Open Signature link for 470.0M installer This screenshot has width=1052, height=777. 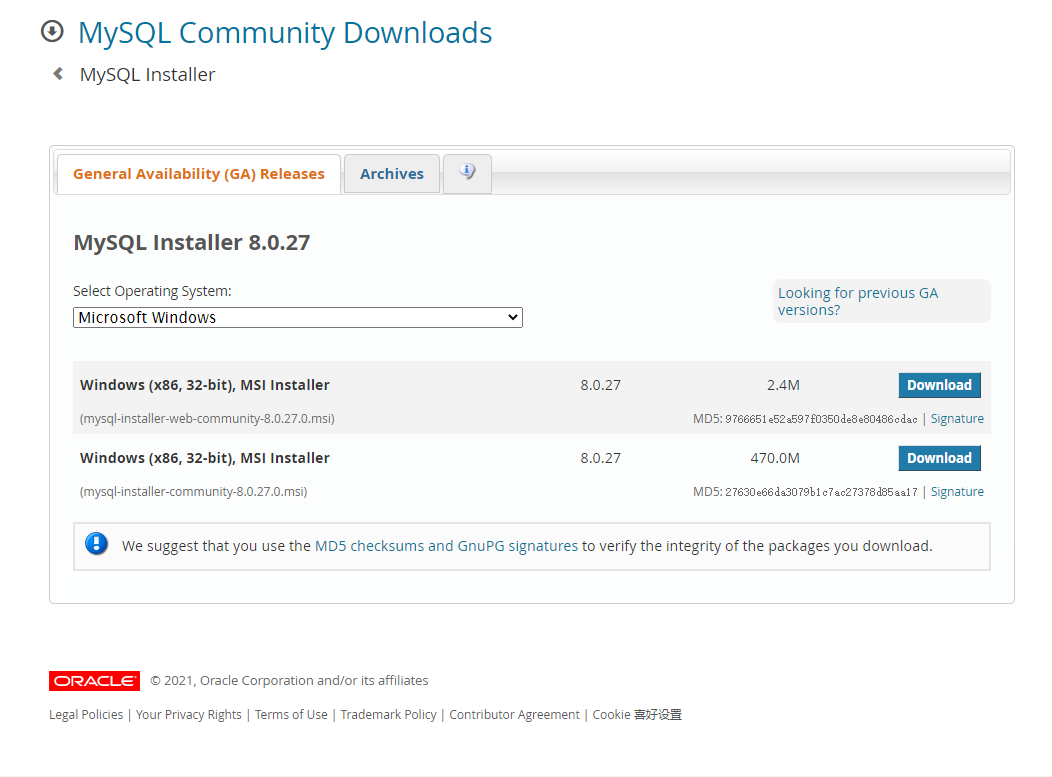pyautogui.click(x=957, y=492)
